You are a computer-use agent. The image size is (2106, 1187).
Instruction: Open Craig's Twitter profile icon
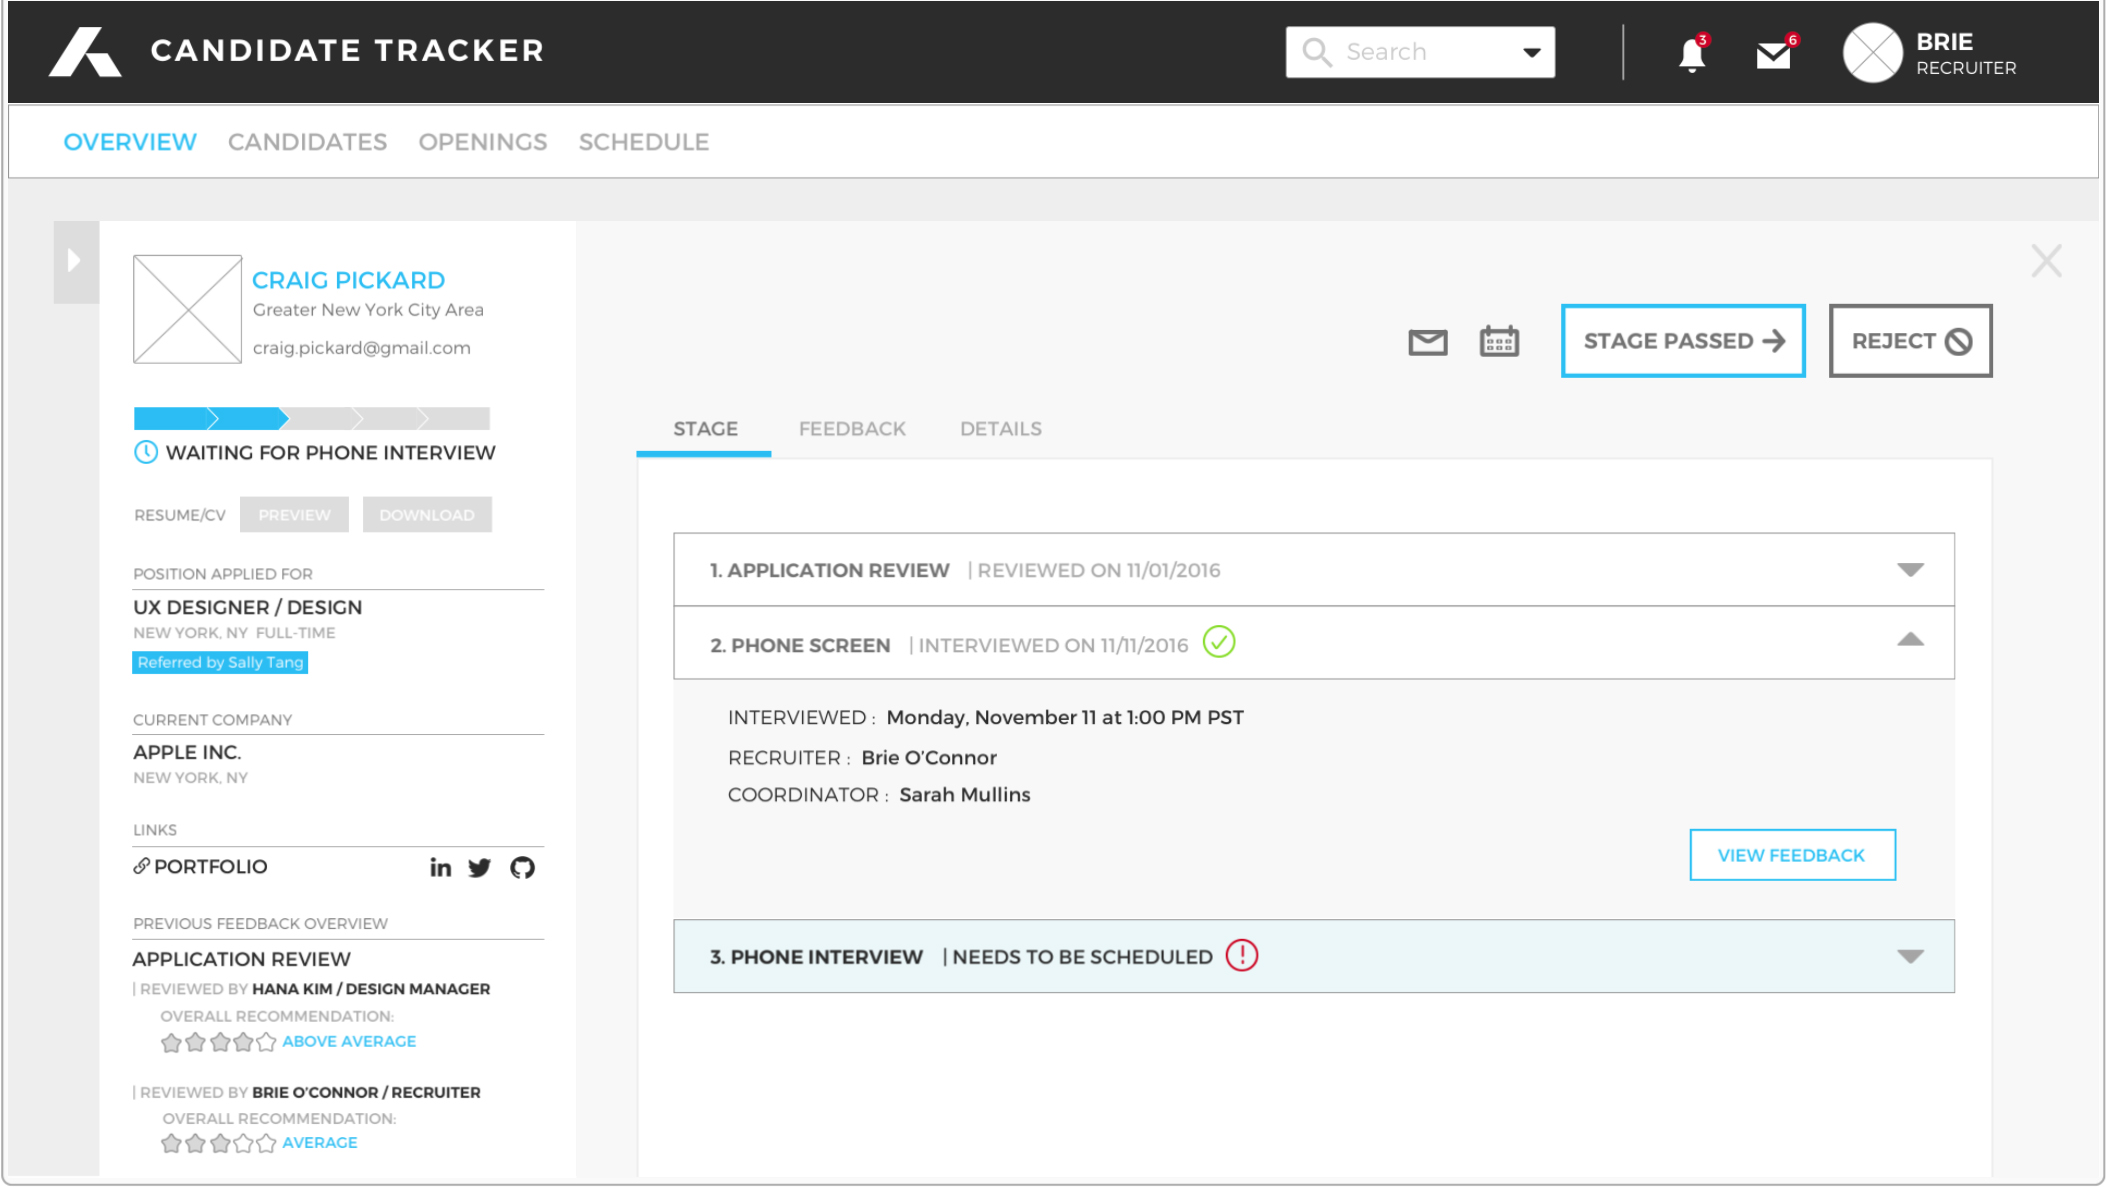coord(480,868)
